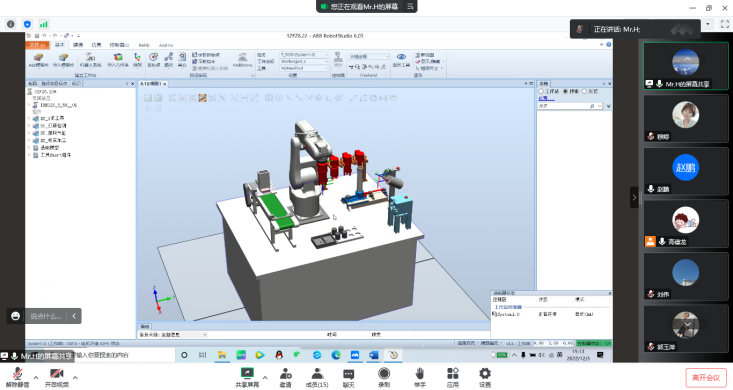Open the MyNewTool tool dropdown
The width and height of the screenshot is (733, 390).
tap(304, 68)
